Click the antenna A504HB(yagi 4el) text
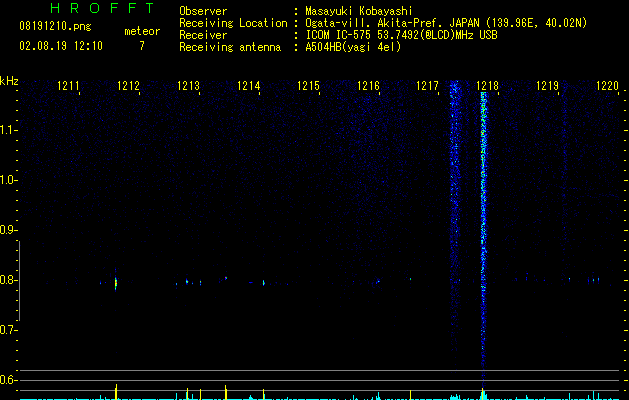Image resolution: width=629 pixels, height=400 pixels. (x=353, y=47)
